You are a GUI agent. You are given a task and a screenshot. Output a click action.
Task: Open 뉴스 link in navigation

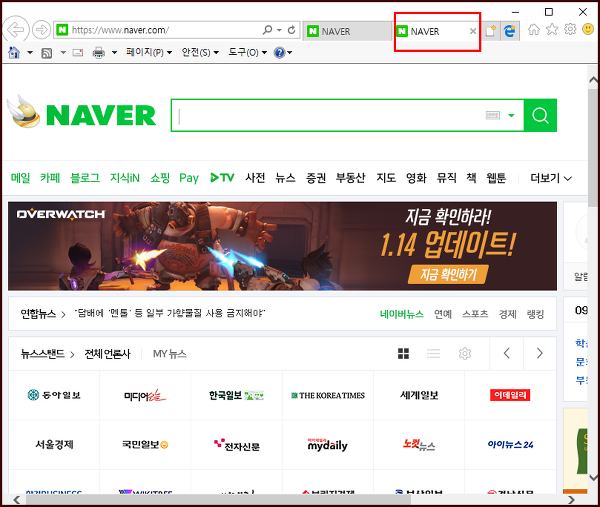click(x=285, y=178)
